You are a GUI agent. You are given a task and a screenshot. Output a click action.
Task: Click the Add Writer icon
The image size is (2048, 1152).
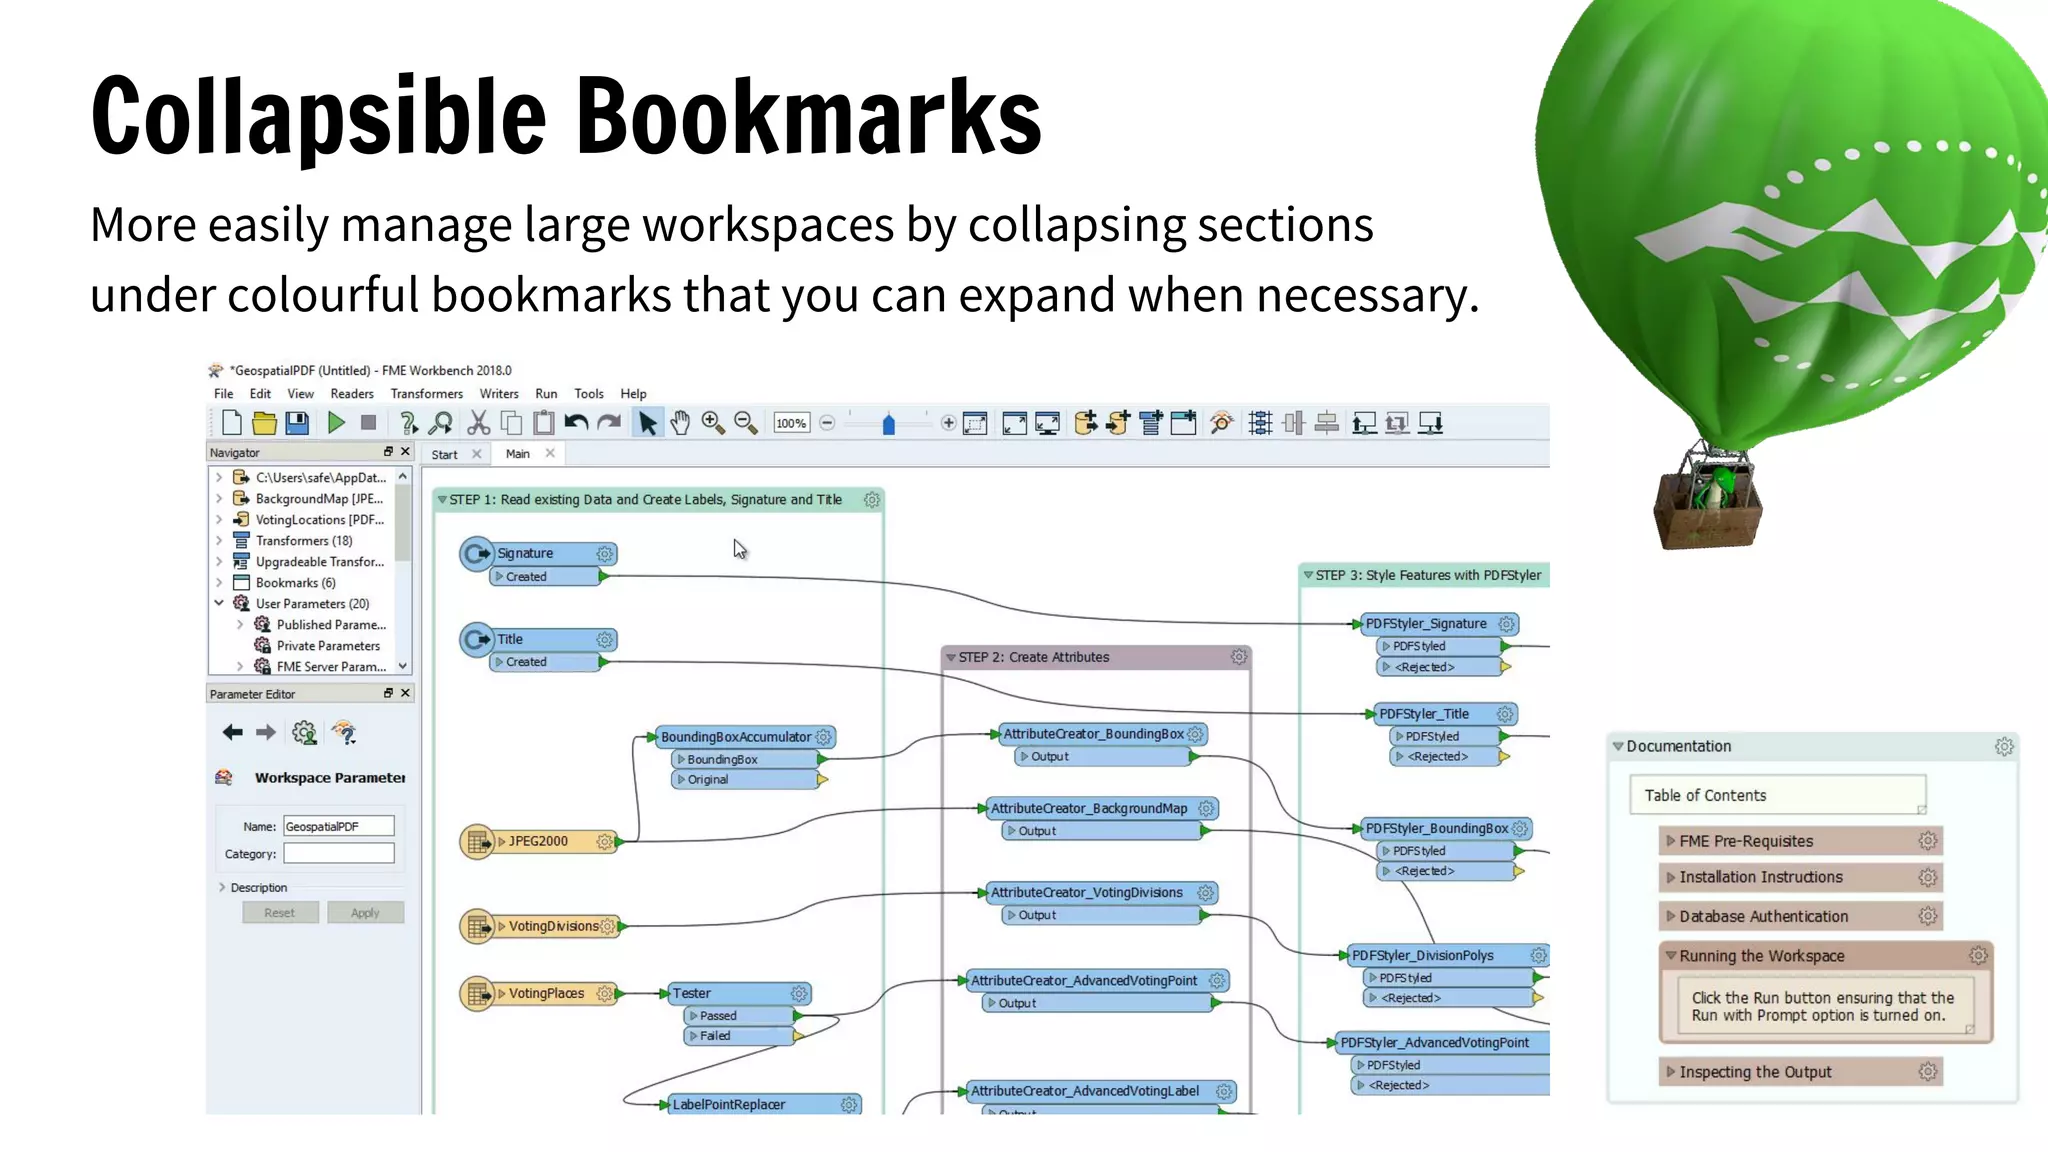(x=1118, y=423)
